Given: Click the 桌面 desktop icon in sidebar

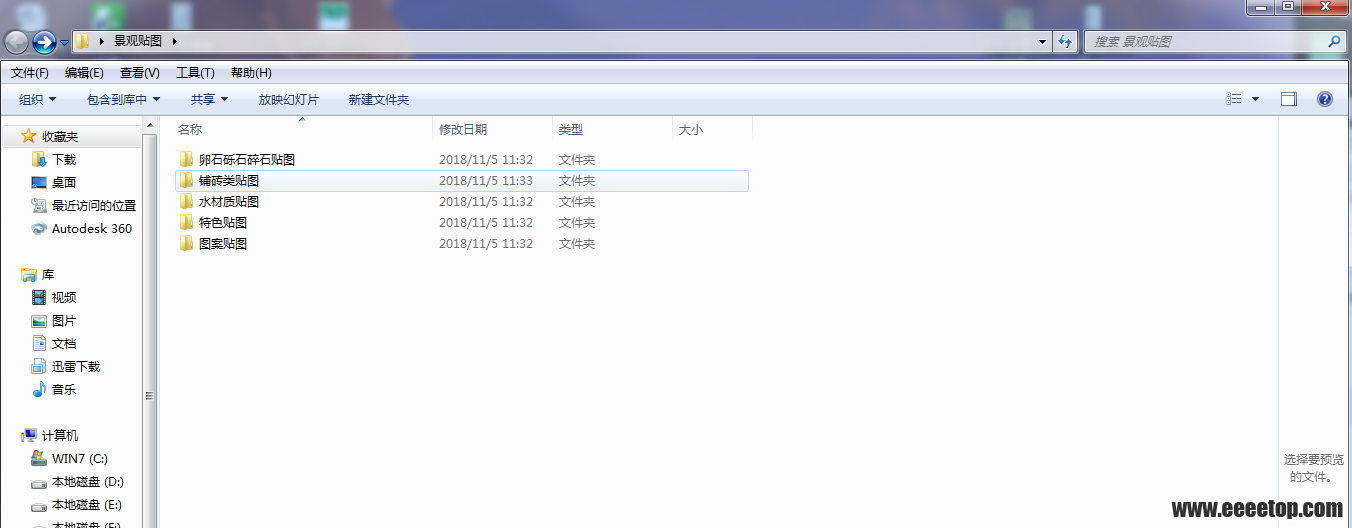Looking at the screenshot, I should (x=39, y=182).
